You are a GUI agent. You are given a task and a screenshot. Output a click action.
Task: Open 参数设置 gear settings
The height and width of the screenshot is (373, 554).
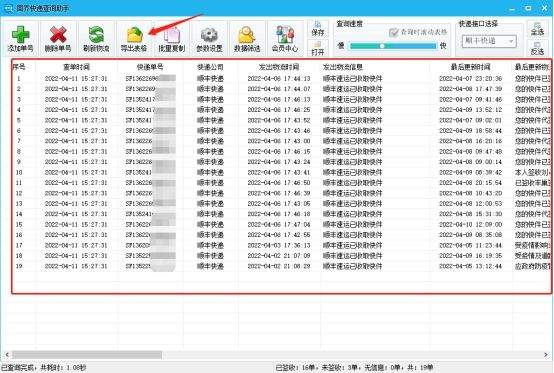click(x=209, y=38)
